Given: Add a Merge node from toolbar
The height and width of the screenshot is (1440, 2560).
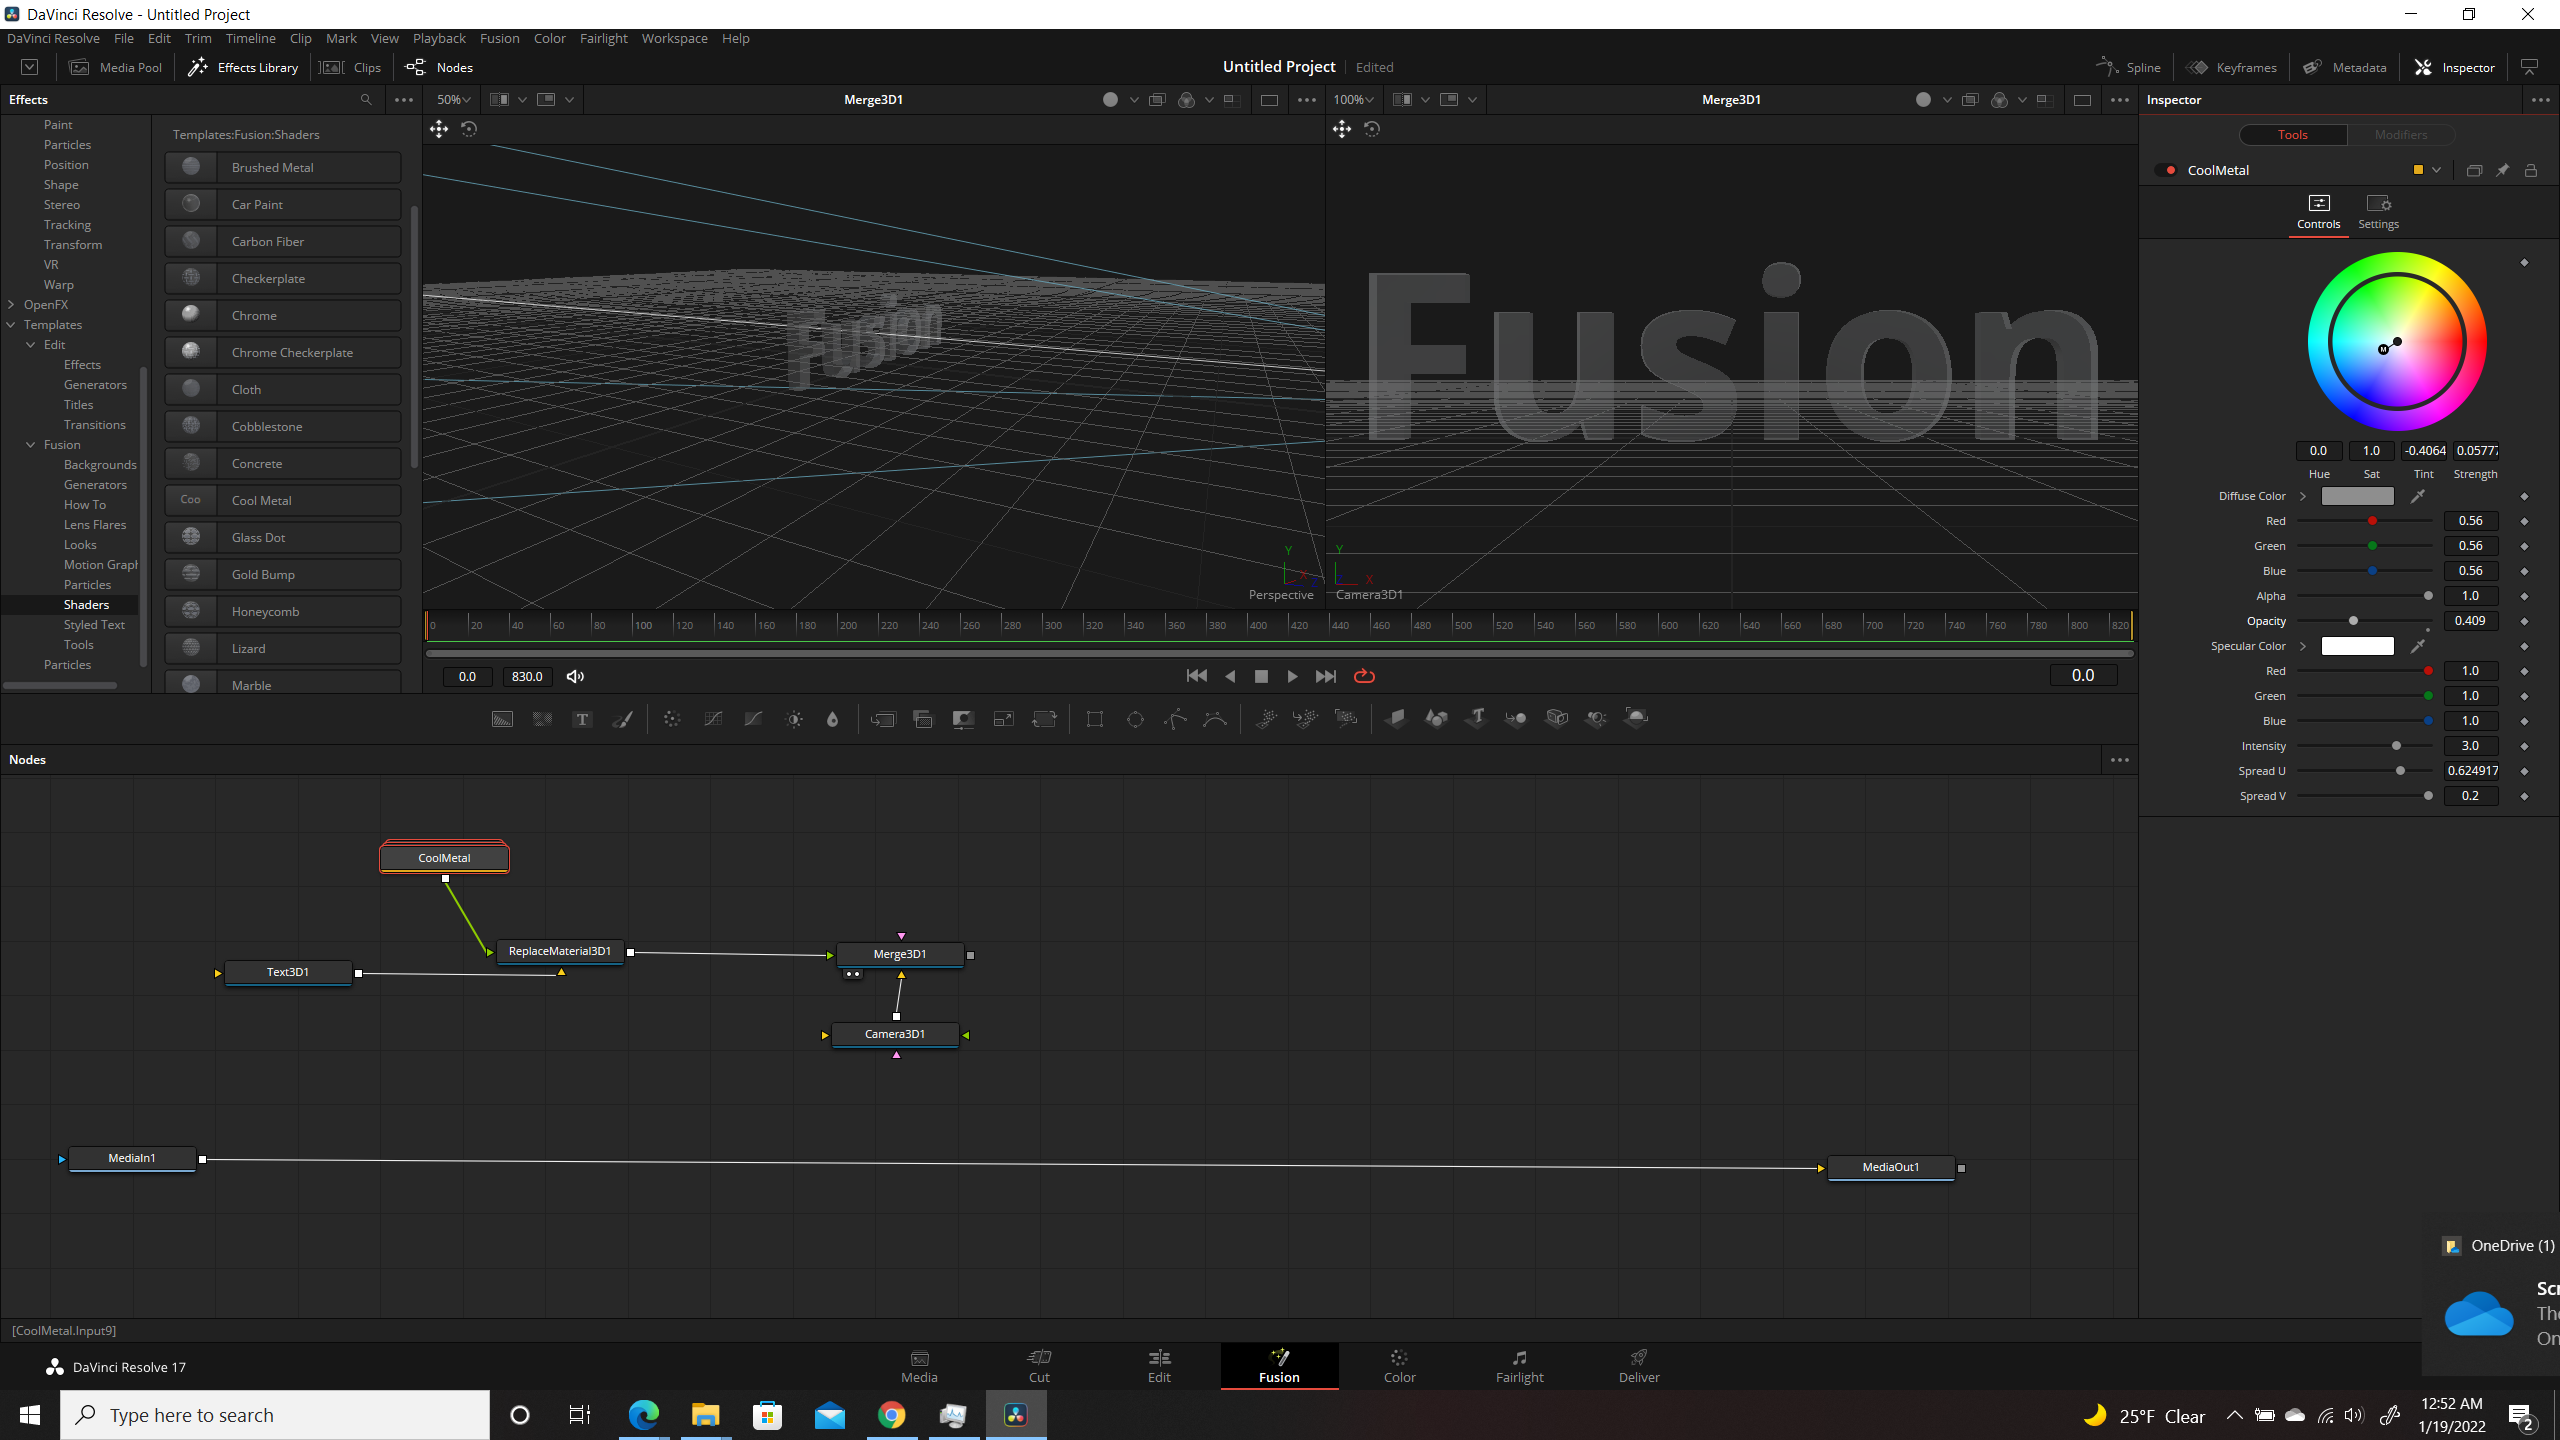Looking at the screenshot, I should pos(883,719).
